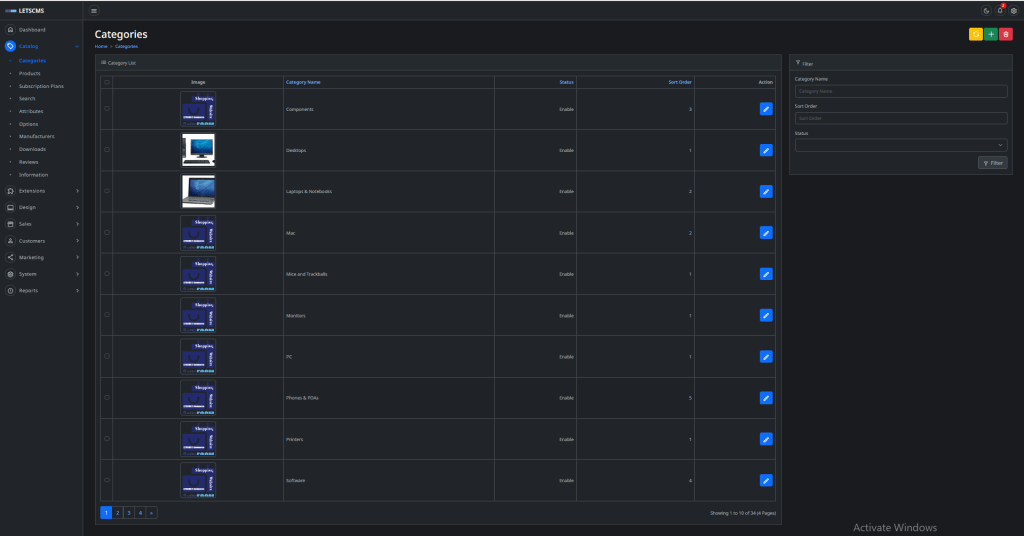Image resolution: width=1024 pixels, height=536 pixels.
Task: Edit the Components category via pencil icon
Action: click(x=766, y=109)
